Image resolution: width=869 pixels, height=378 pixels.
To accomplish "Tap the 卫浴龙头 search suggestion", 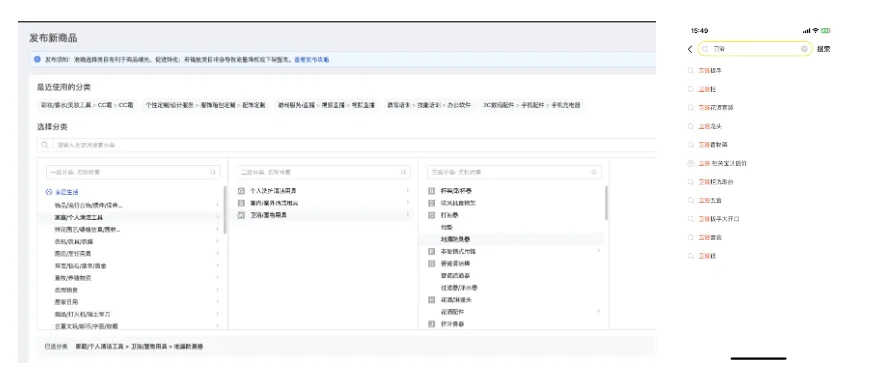I will tap(710, 126).
